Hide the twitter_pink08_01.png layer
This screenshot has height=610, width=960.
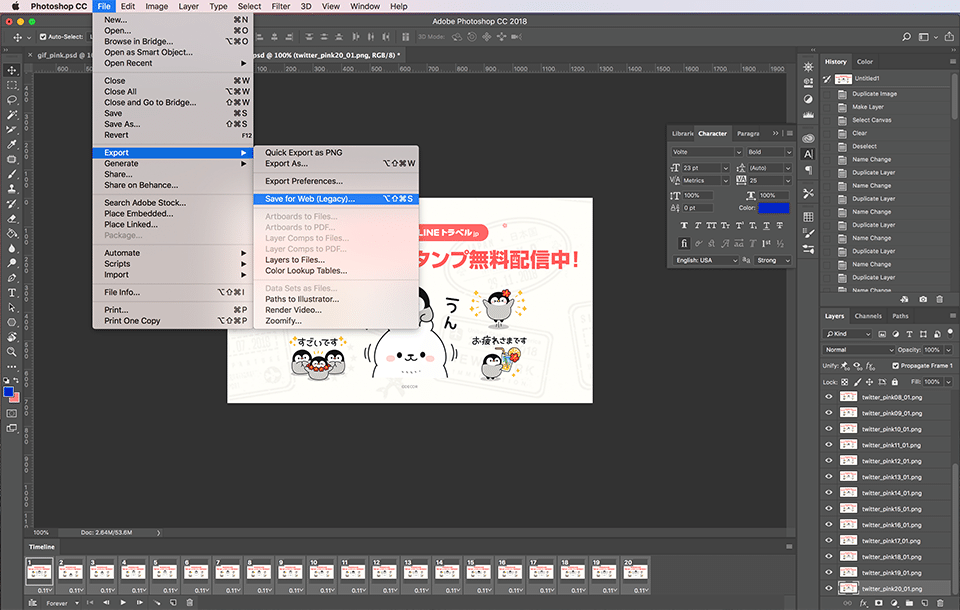pyautogui.click(x=829, y=397)
